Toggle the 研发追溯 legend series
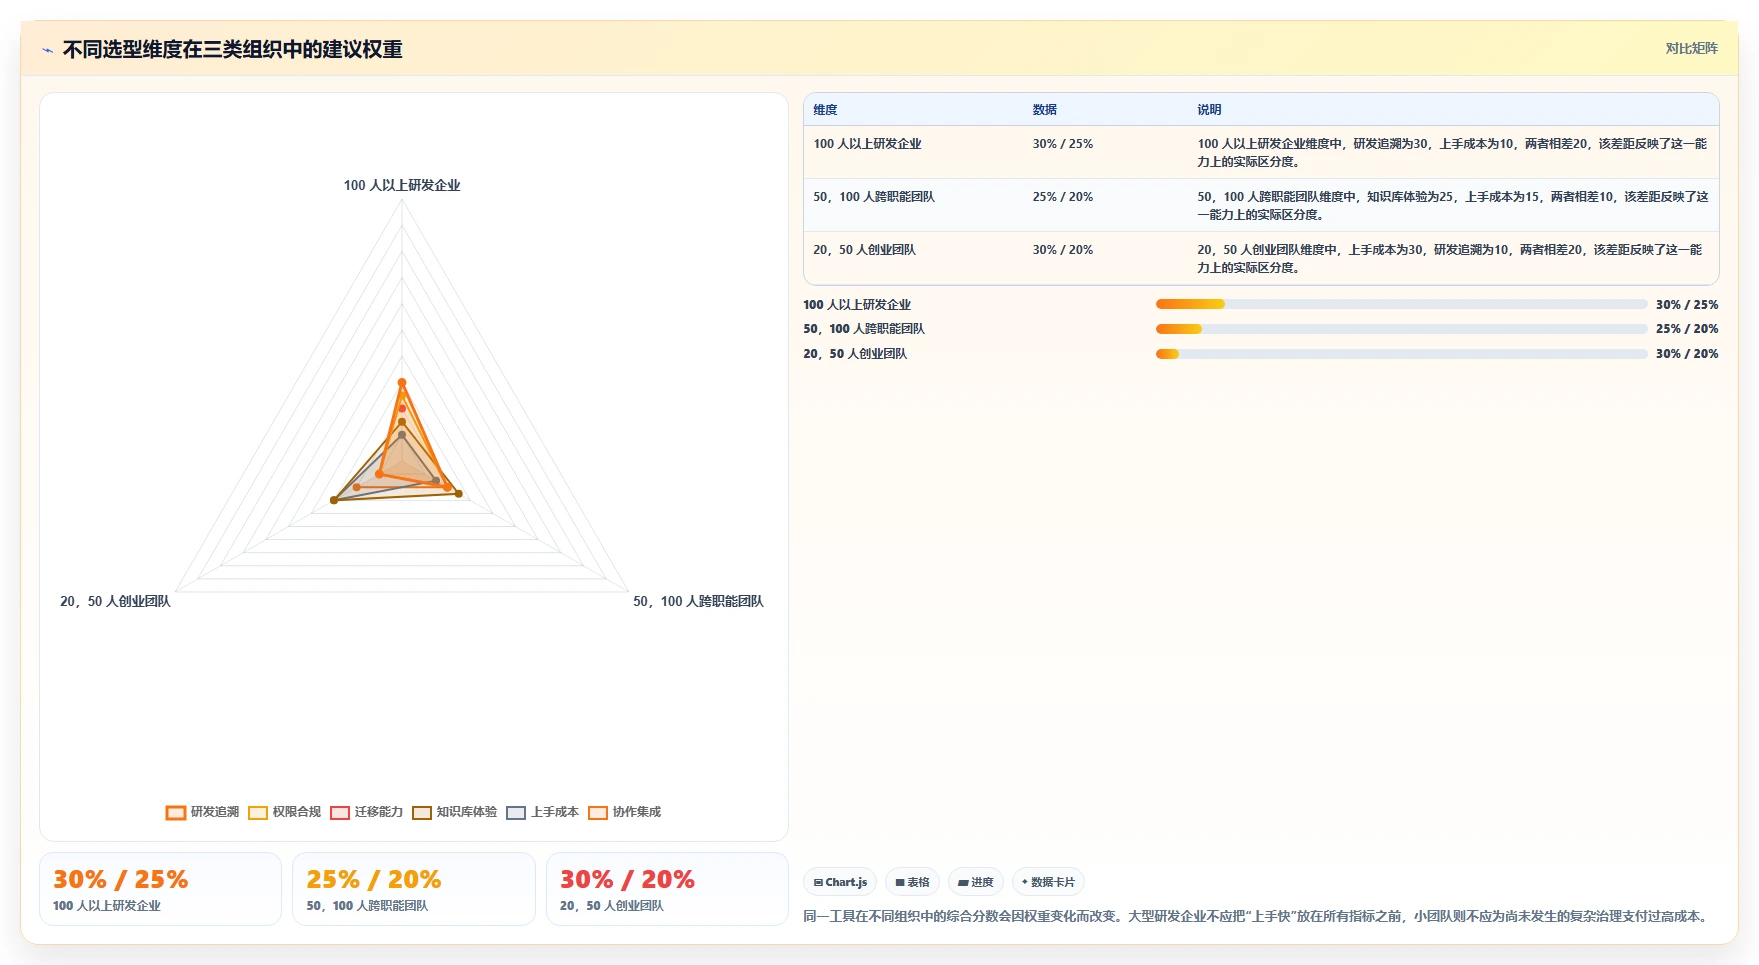 202,812
